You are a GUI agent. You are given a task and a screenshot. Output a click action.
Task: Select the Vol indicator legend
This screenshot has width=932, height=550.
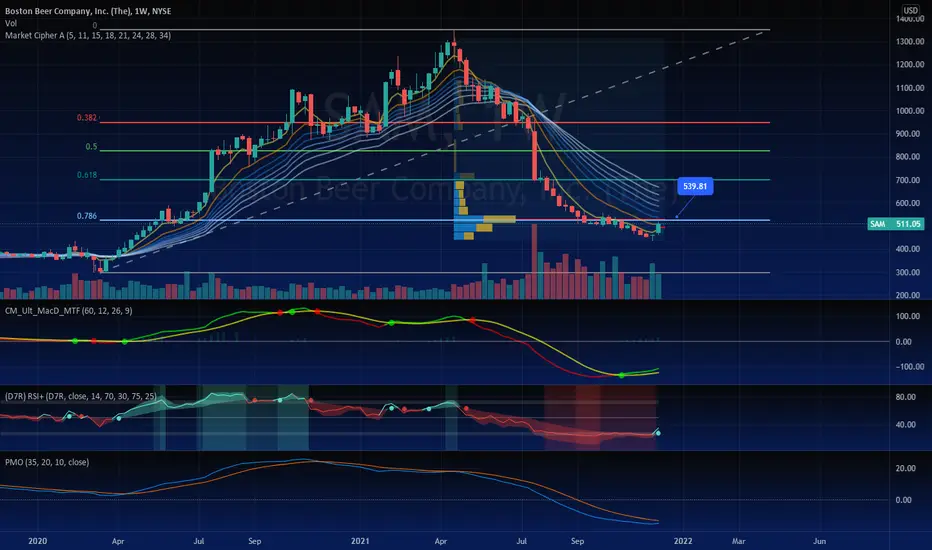pos(11,23)
